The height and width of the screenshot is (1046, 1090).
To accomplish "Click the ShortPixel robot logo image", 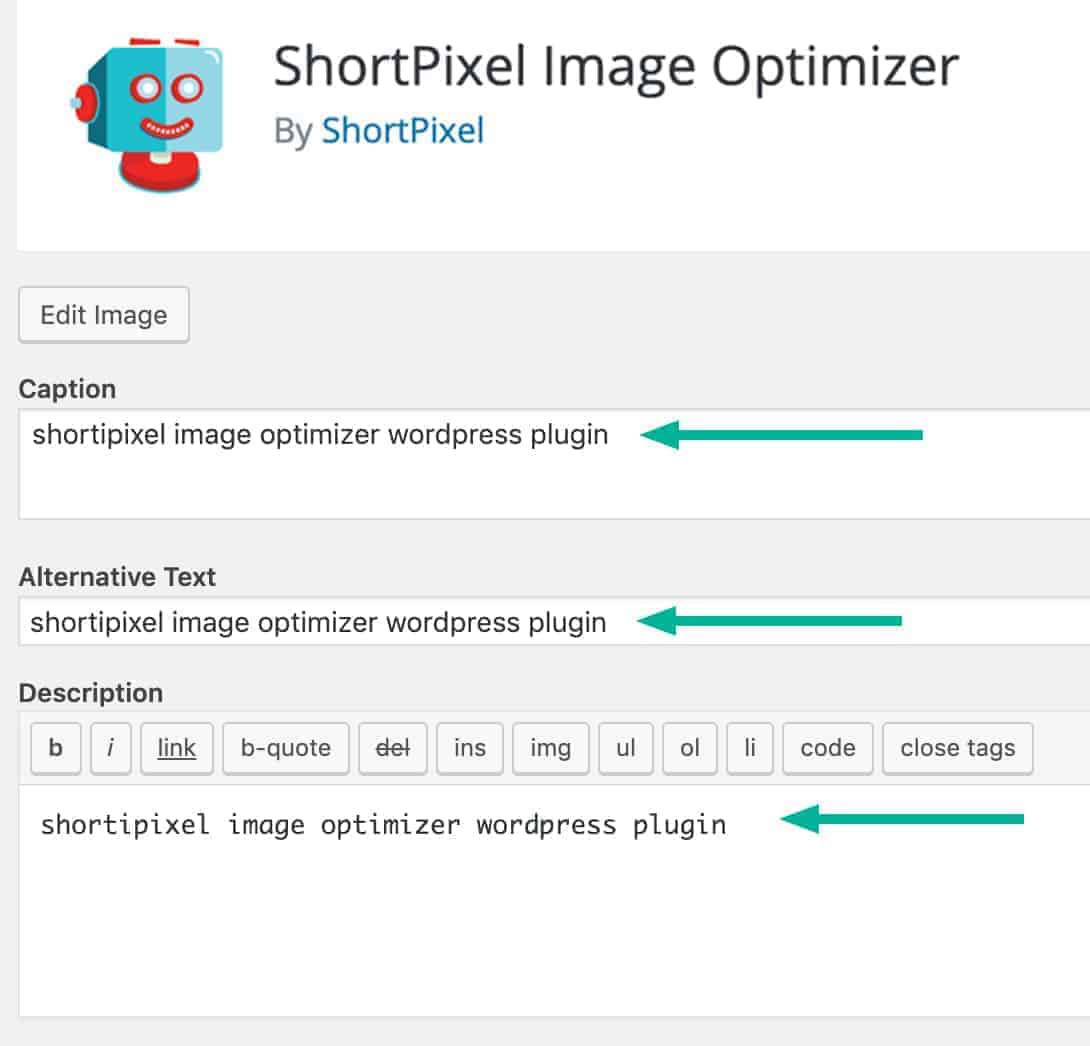I will click(147, 115).
